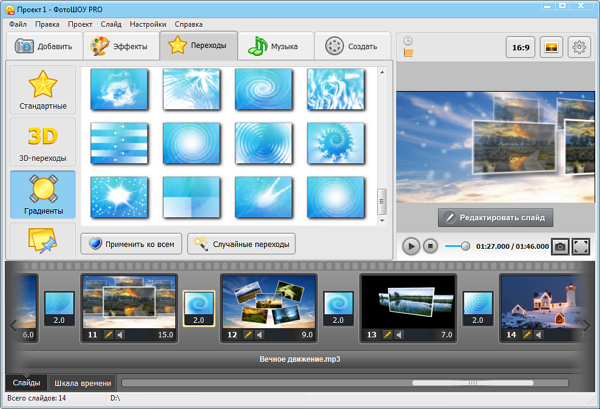Toggle sound icon on slide 12

click(x=260, y=335)
